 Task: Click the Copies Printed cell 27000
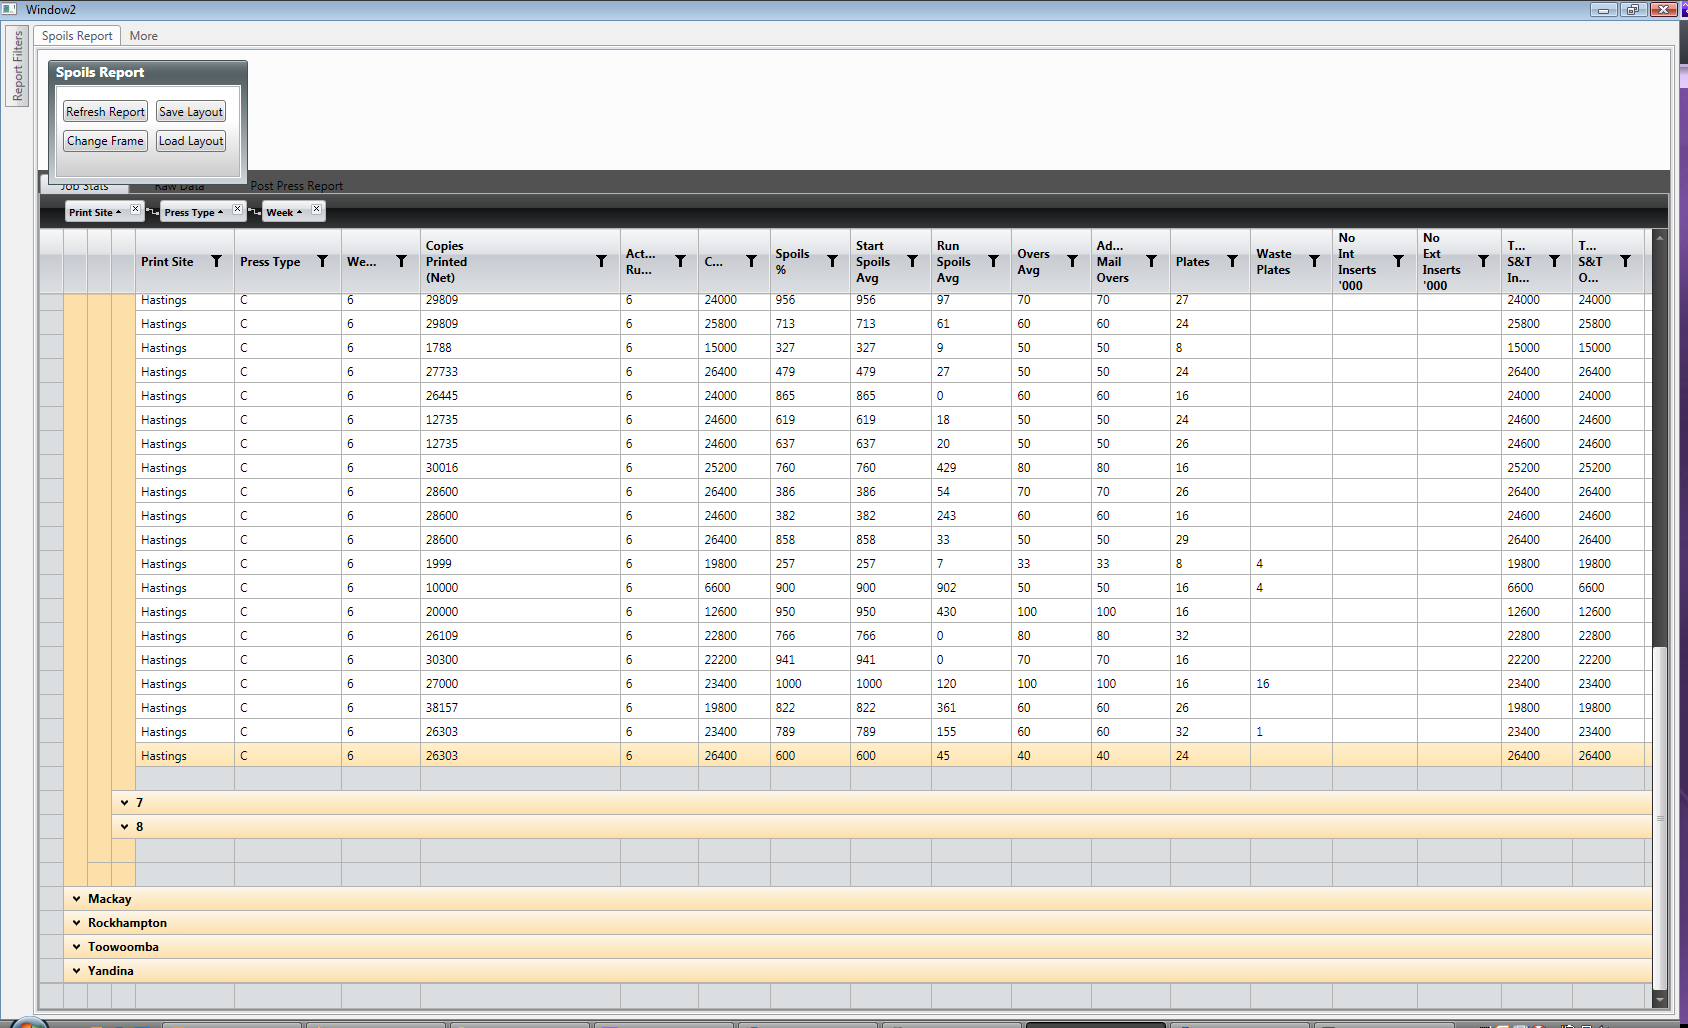coord(520,684)
